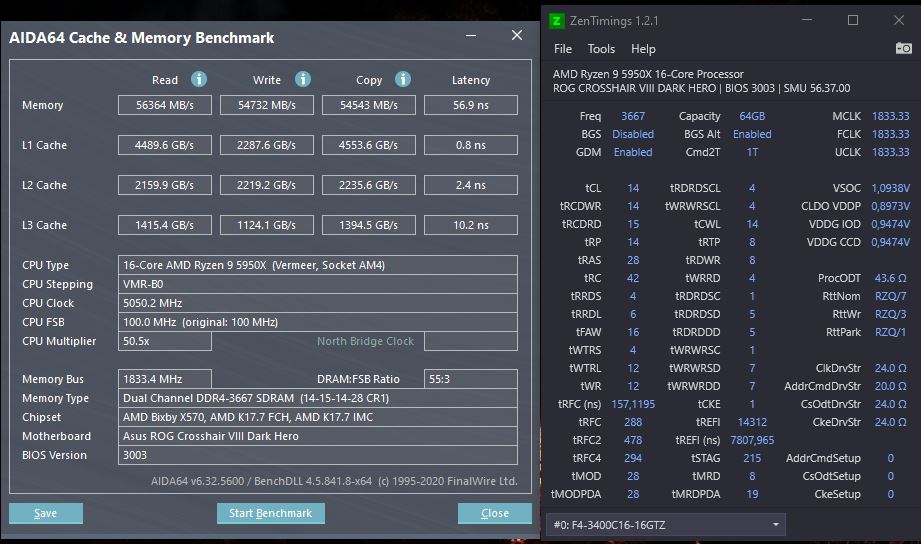
Task: Click Memory Type Dual Channel DDR4-3667 field
Action: tap(318, 398)
